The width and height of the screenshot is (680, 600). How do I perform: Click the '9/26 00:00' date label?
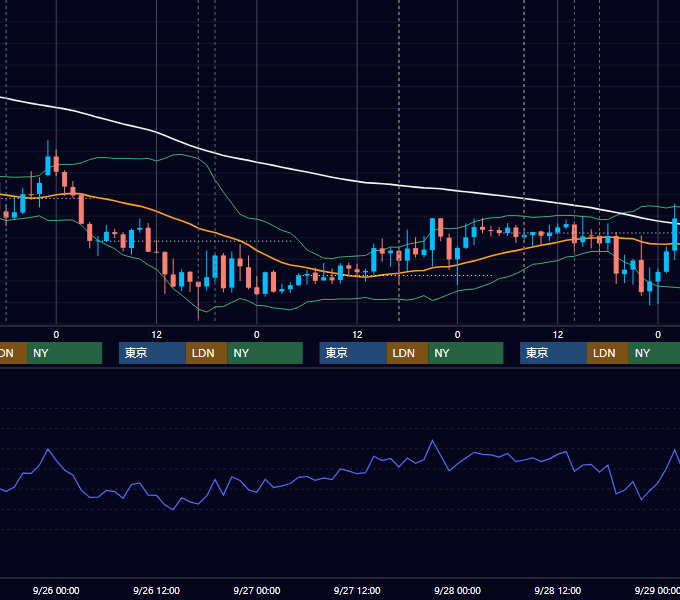(56, 590)
